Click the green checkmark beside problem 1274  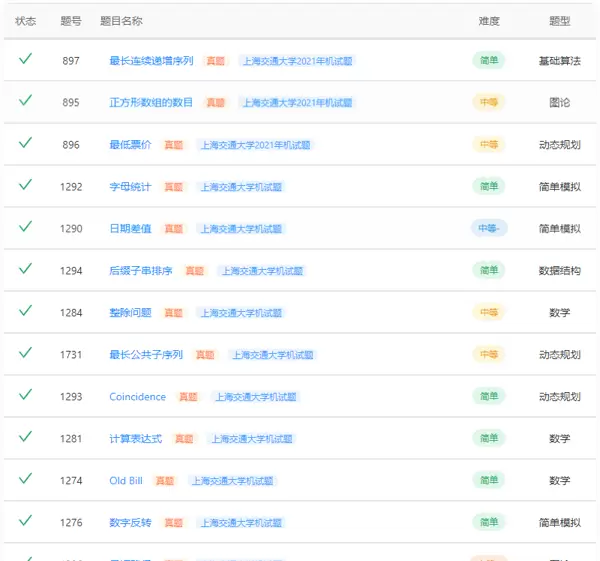click(26, 480)
